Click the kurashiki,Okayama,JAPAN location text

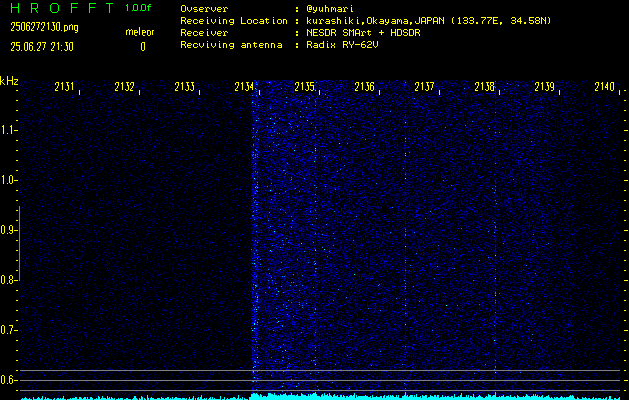(375, 21)
